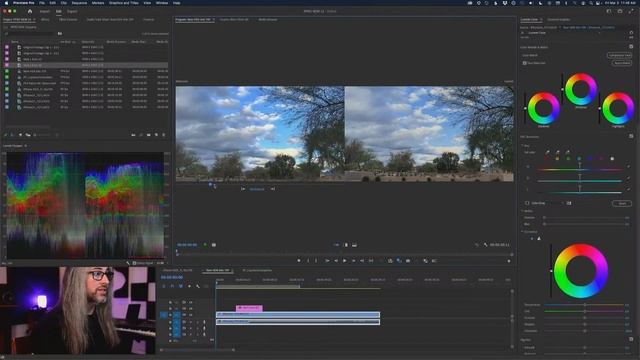Click the New Item icon in Project panel
The width and height of the screenshot is (640, 360).
click(x=156, y=135)
